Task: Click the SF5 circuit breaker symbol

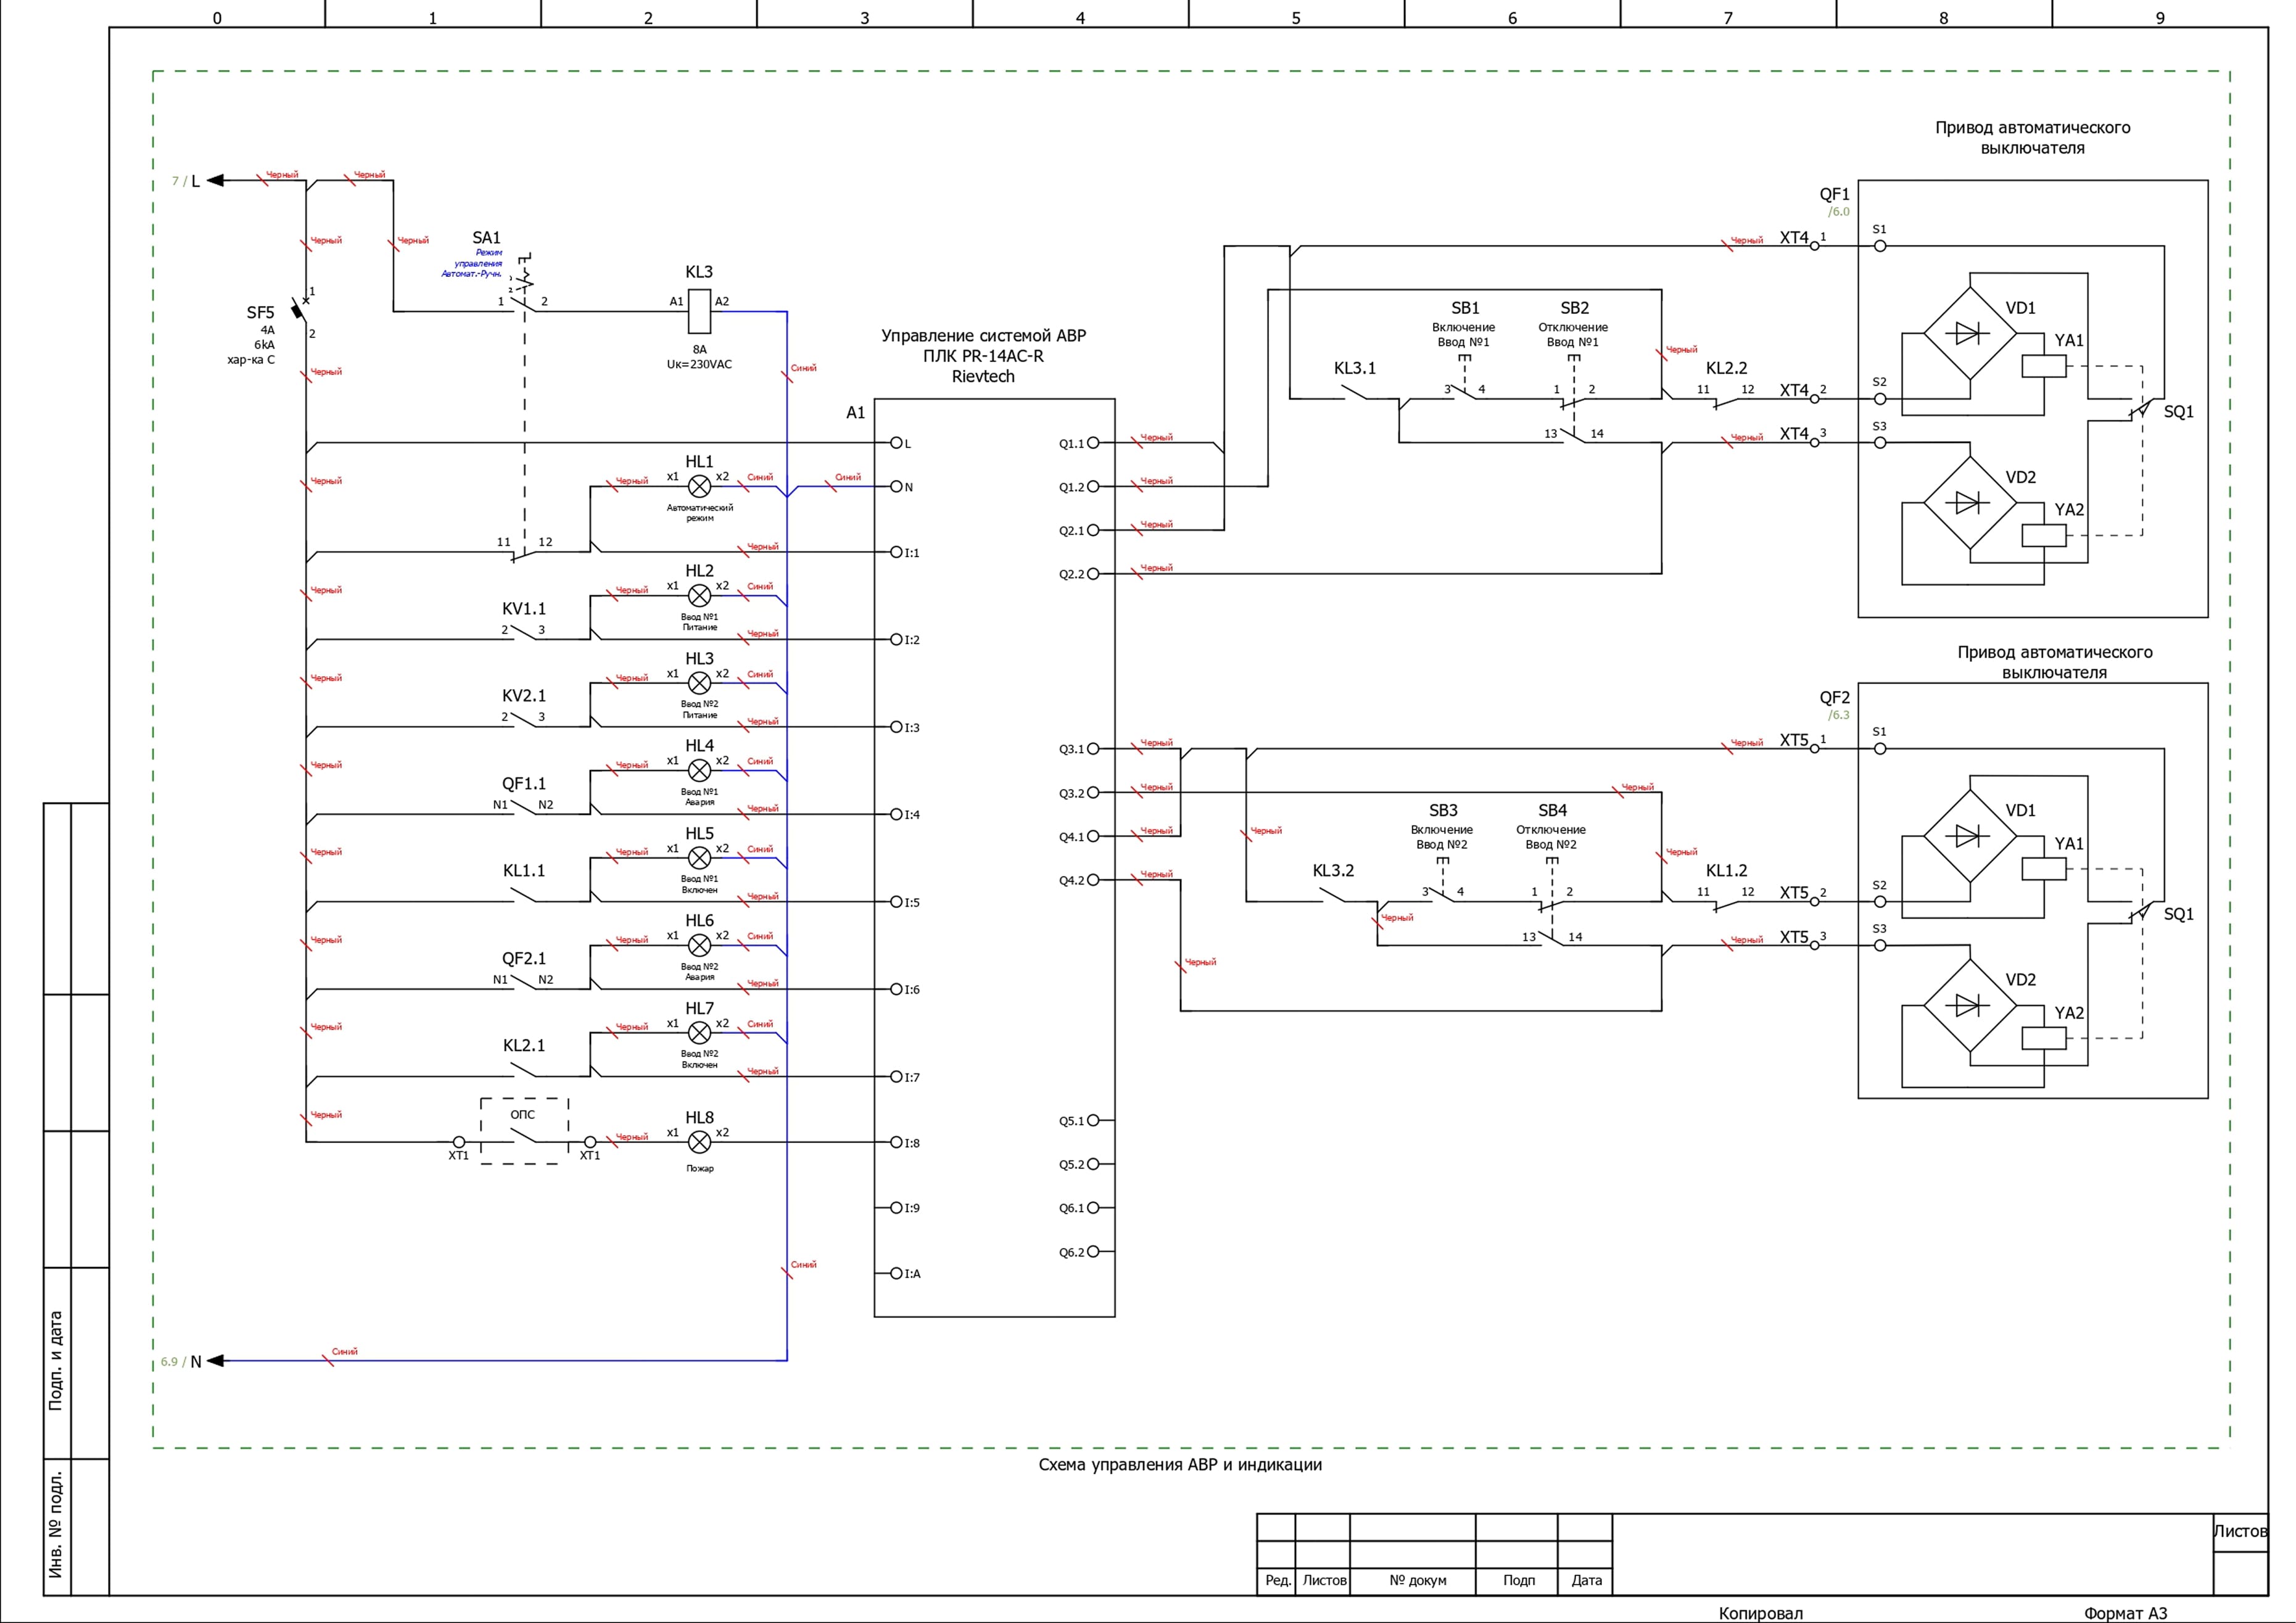Action: pos(298,310)
